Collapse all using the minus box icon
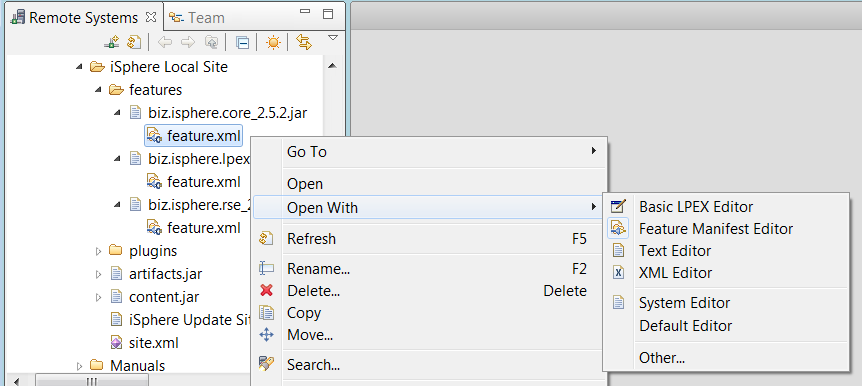The width and height of the screenshot is (862, 386). coord(242,43)
